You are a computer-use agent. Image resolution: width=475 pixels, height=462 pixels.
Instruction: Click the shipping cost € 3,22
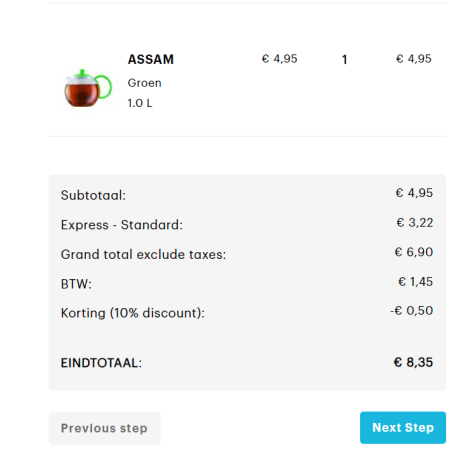(415, 223)
